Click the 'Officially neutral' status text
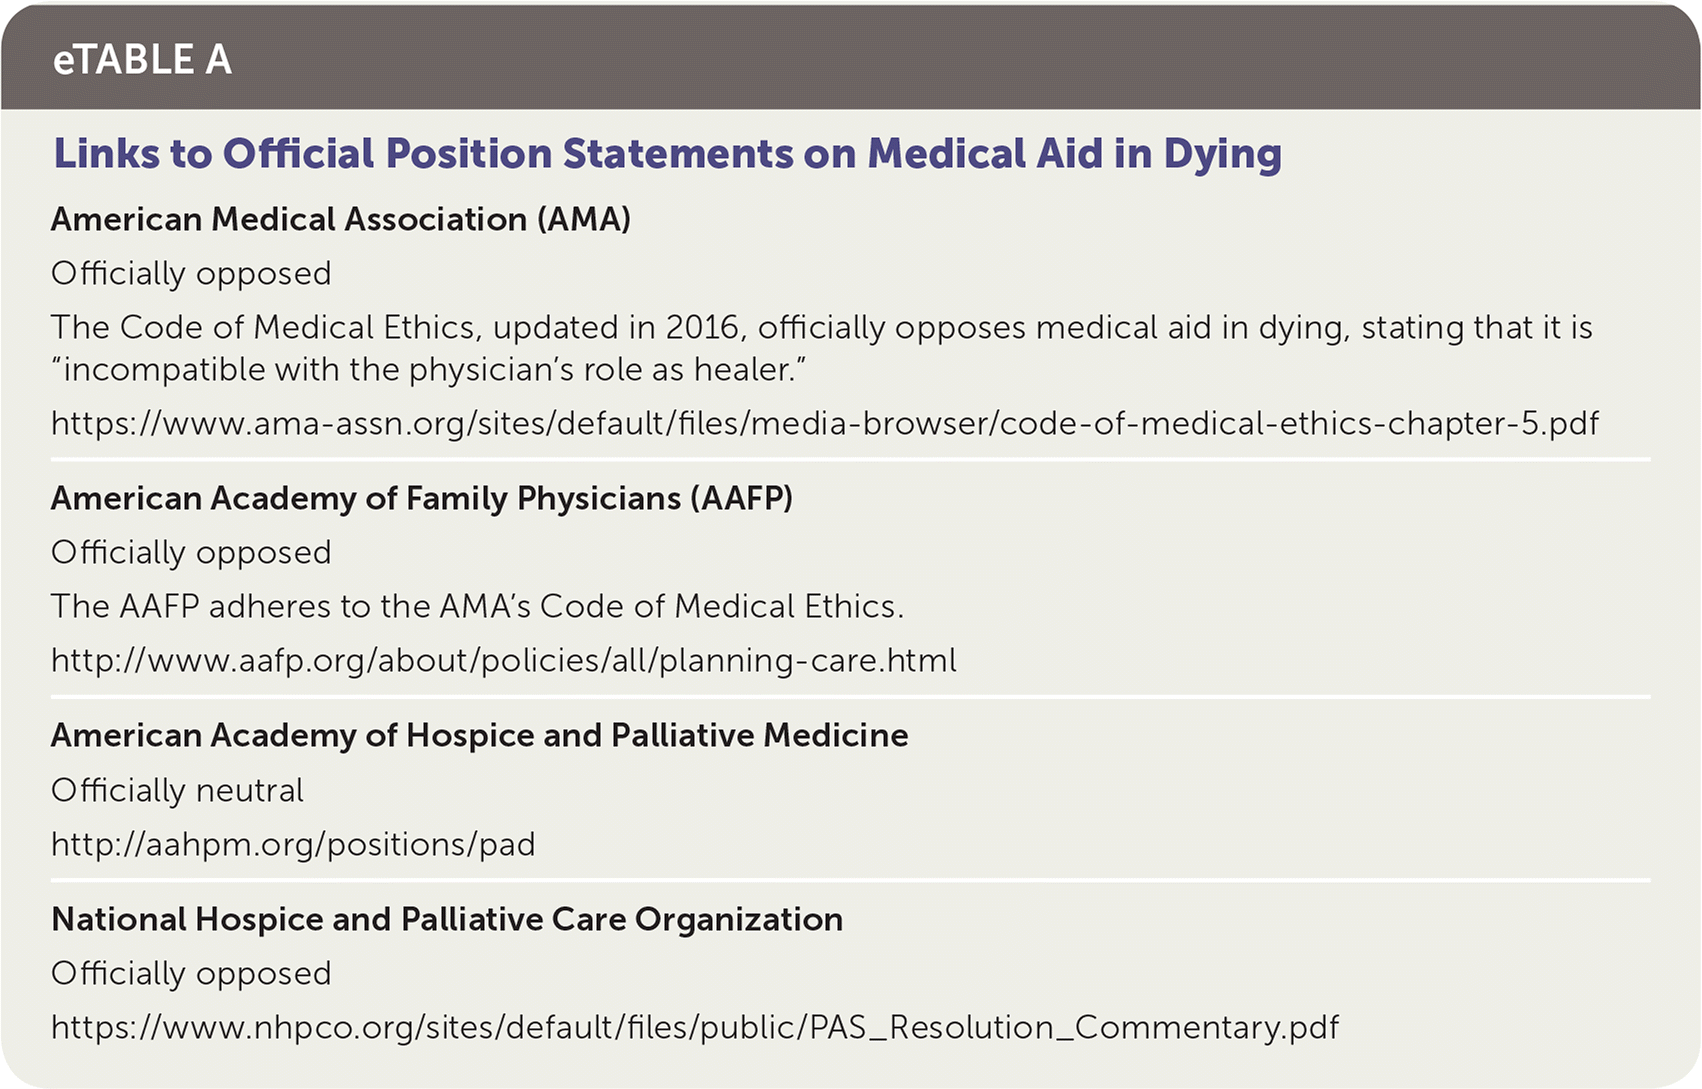Viewport: 1702px width, 1089px height. (x=177, y=790)
